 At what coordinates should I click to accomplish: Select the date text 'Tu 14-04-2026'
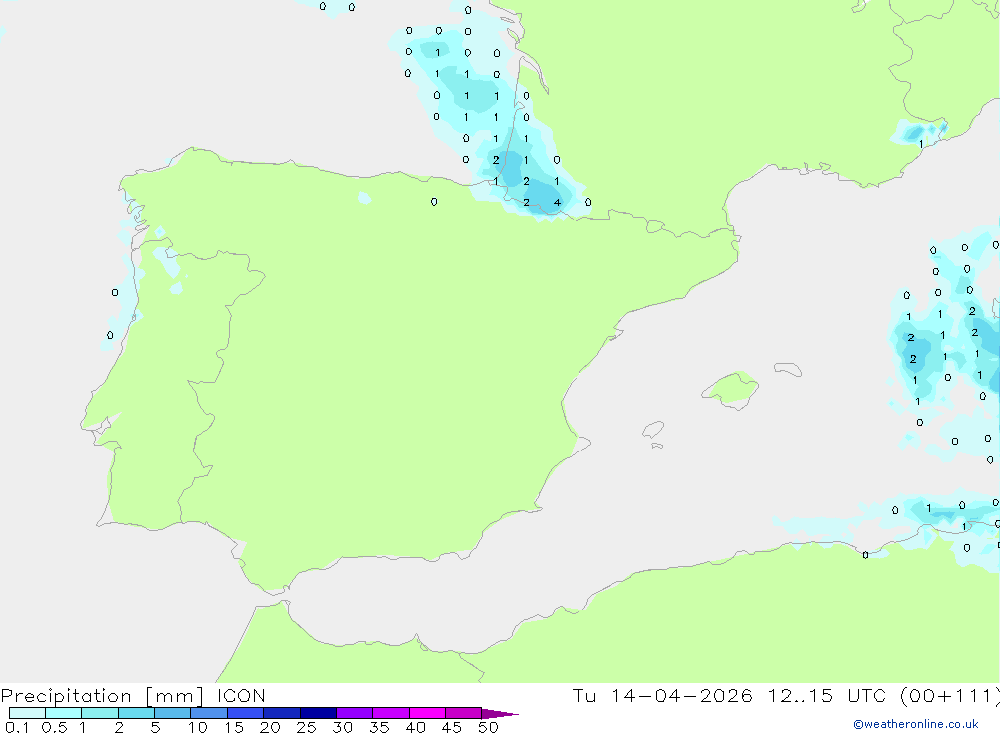click(x=662, y=696)
